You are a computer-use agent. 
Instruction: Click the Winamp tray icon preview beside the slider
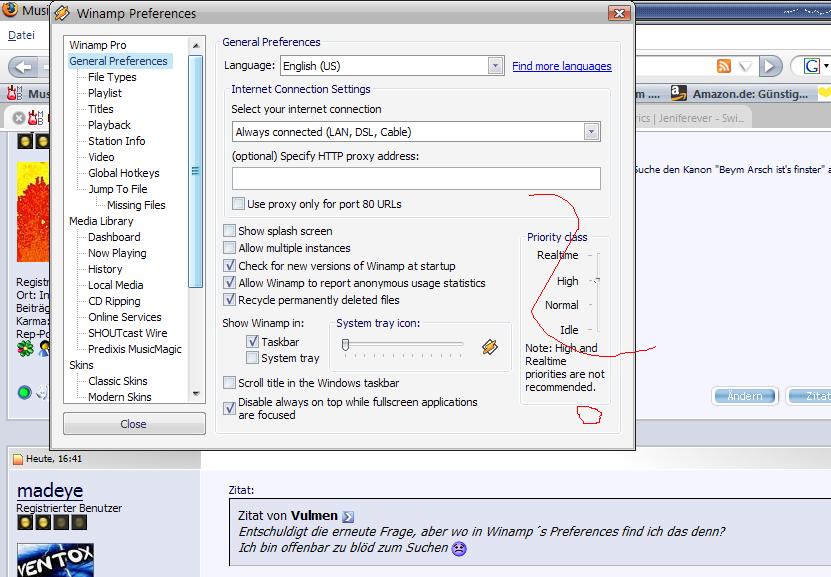pyautogui.click(x=490, y=347)
